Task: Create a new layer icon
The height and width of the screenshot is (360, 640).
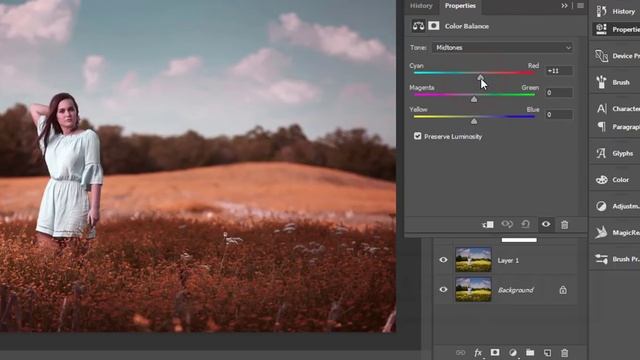Action: pos(547,353)
